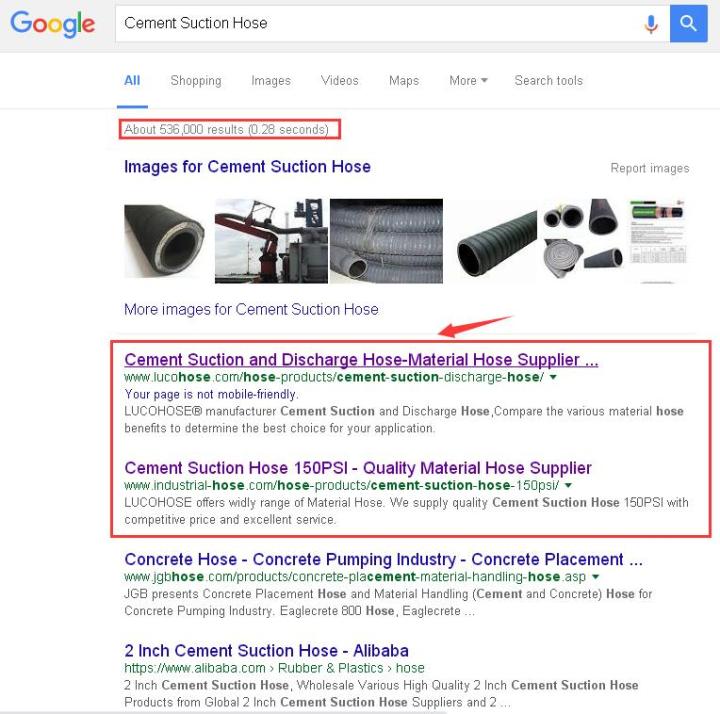720x714 pixels.
Task: Open the 2 Inch Cement Suction Hose Alibaba link
Action: click(266, 651)
